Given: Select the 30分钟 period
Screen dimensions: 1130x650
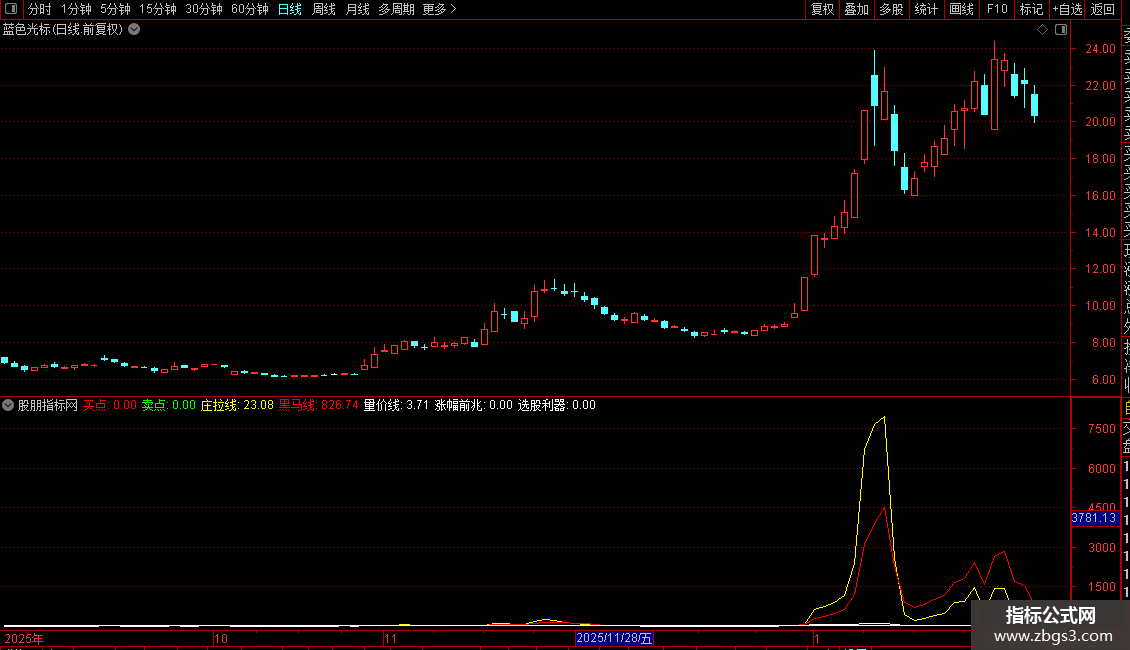Looking at the screenshot, I should [x=204, y=9].
